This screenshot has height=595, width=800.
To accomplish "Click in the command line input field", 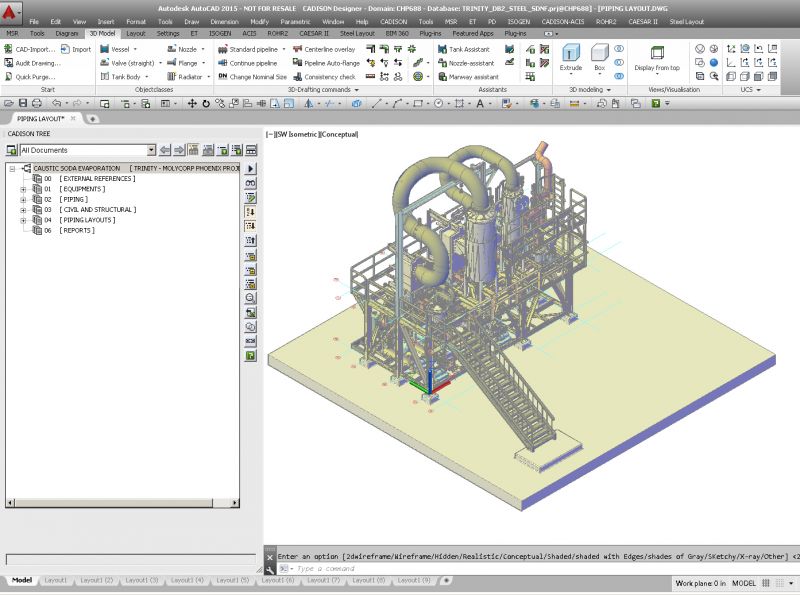I will (x=541, y=569).
